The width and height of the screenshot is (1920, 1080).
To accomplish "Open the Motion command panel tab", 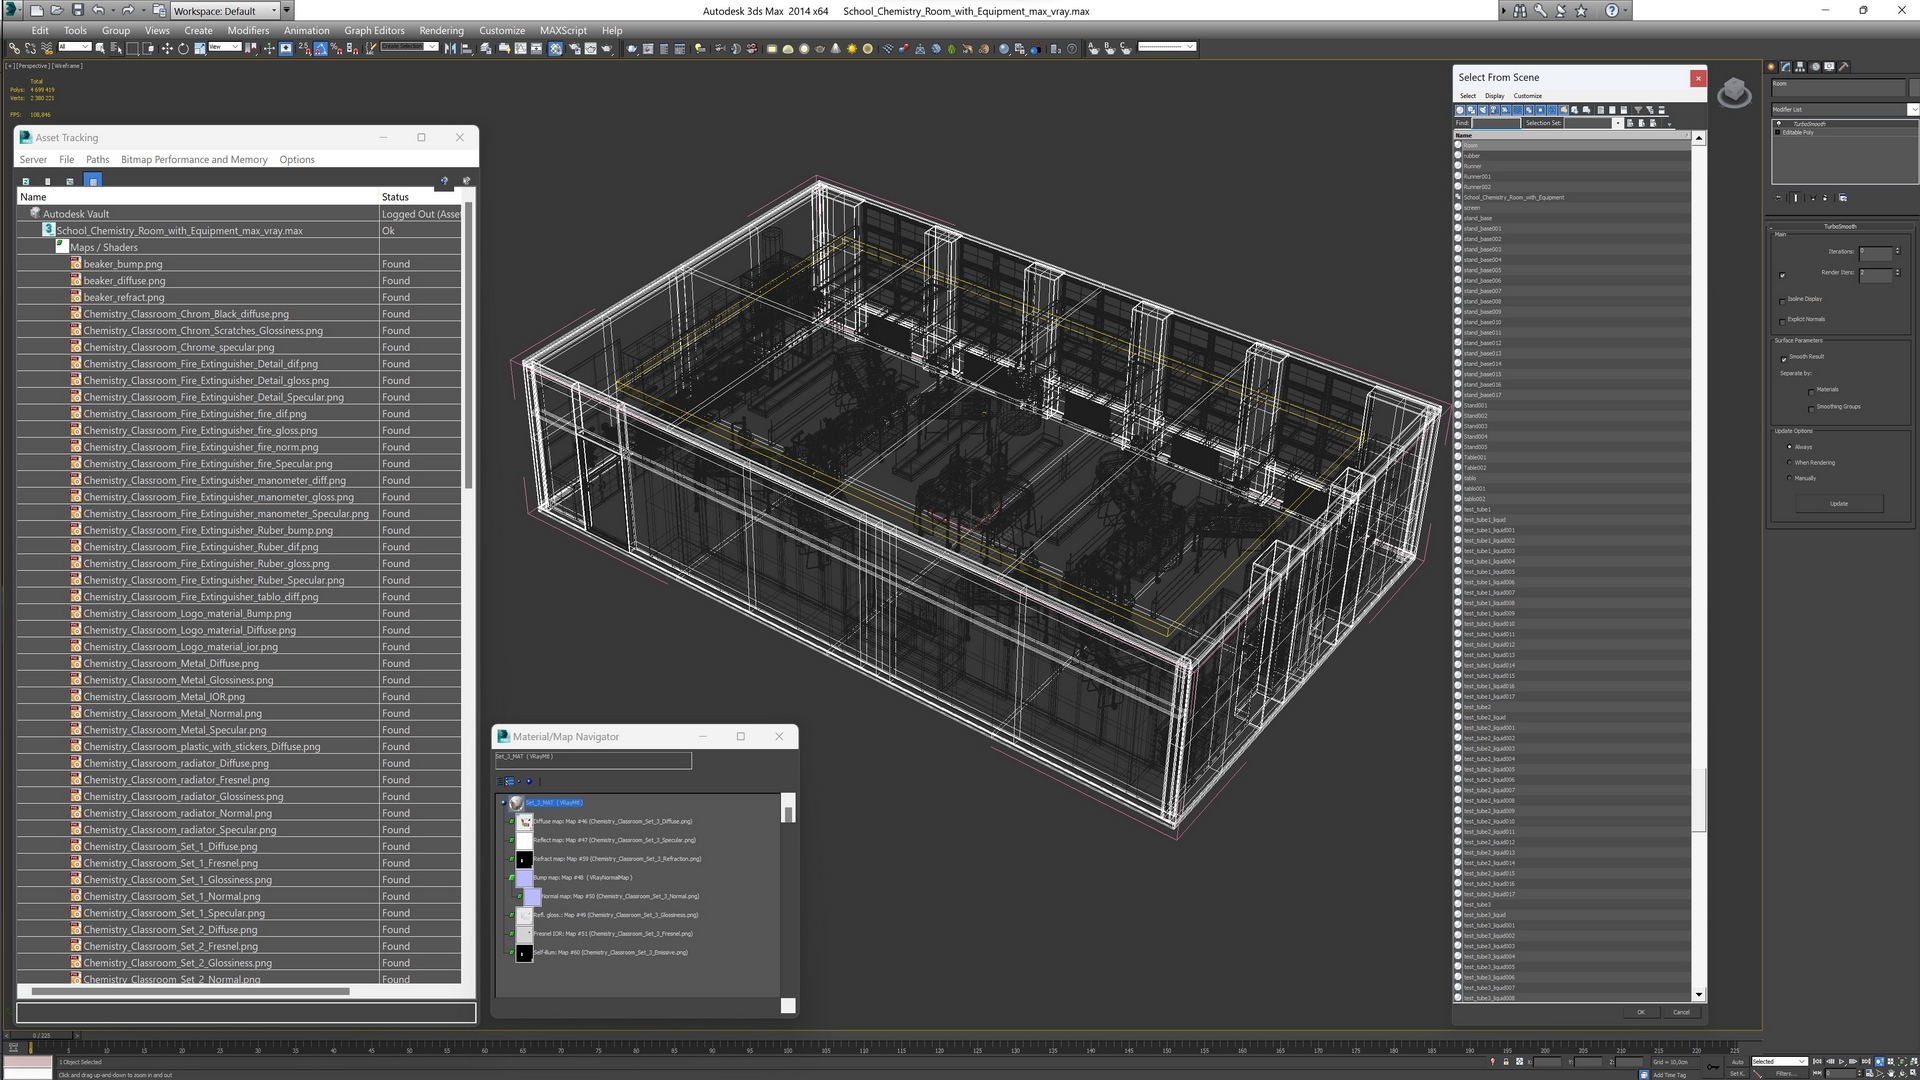I will click(1815, 67).
